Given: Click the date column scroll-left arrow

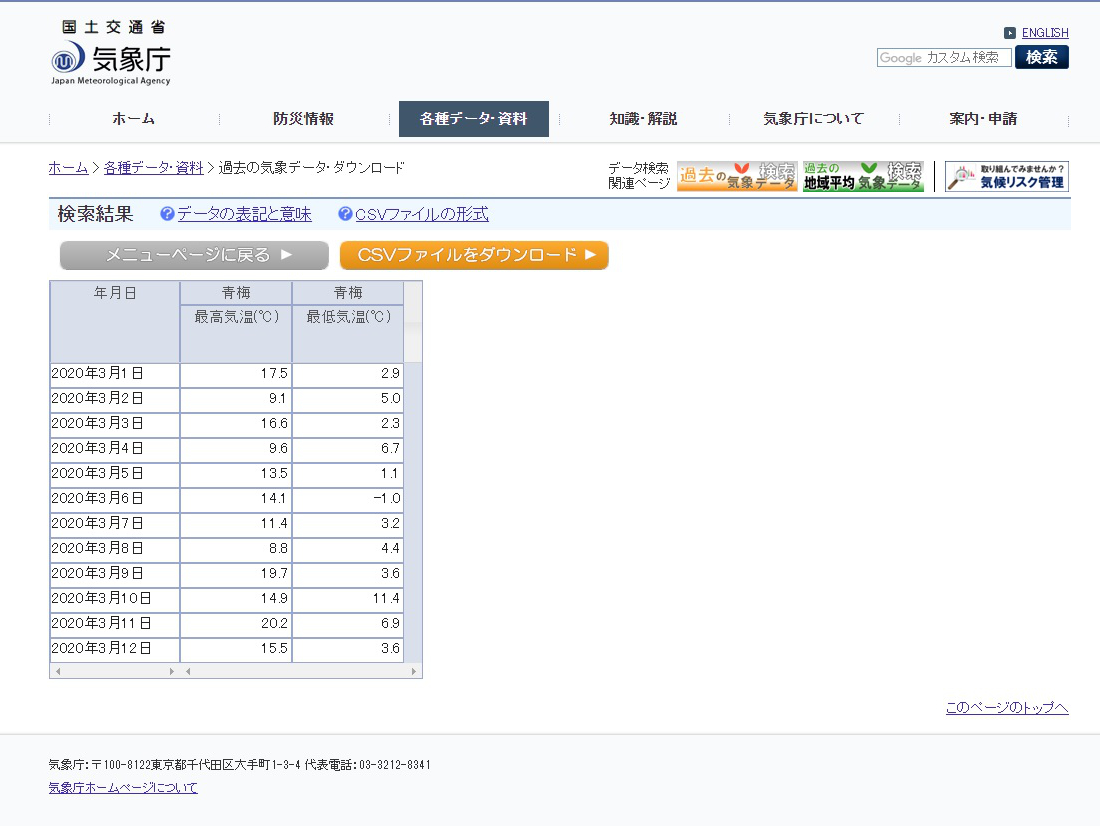Looking at the screenshot, I should click(58, 672).
